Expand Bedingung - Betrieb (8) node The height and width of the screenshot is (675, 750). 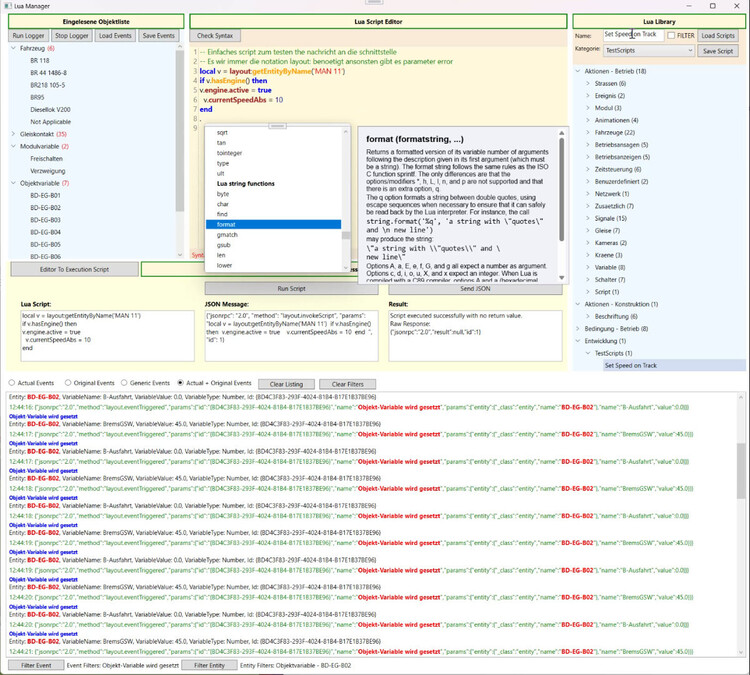click(578, 329)
